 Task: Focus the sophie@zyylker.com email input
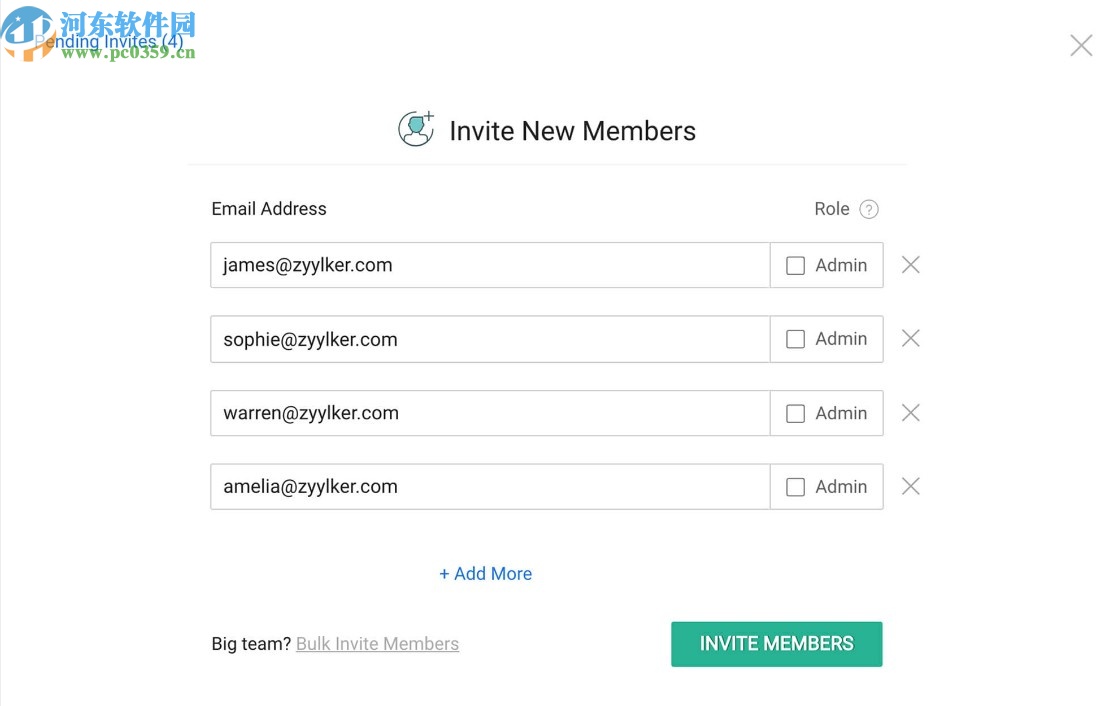[490, 339]
